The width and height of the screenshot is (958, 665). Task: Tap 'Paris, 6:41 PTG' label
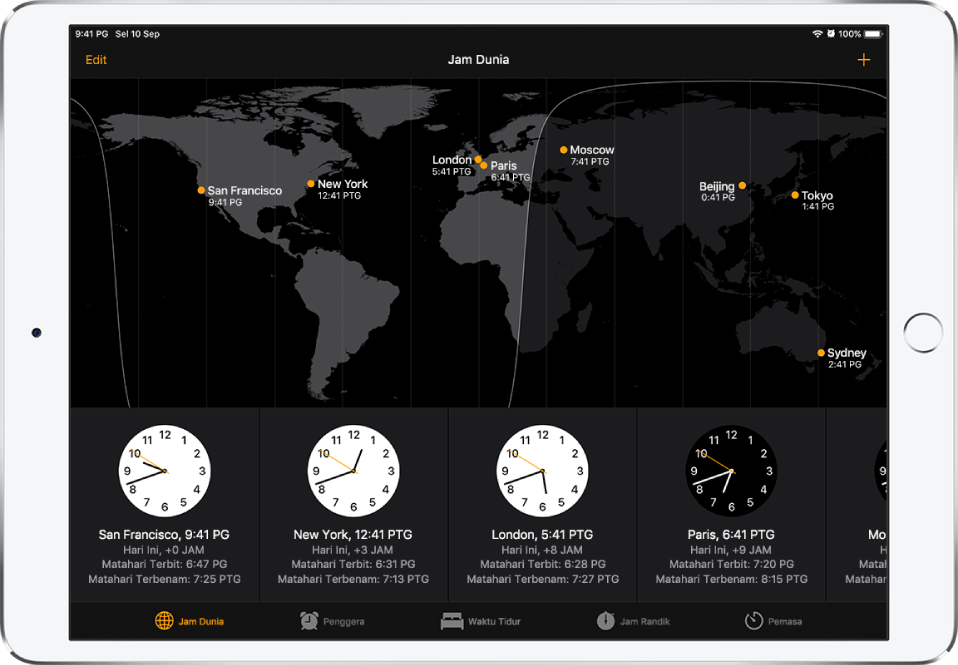coord(731,534)
